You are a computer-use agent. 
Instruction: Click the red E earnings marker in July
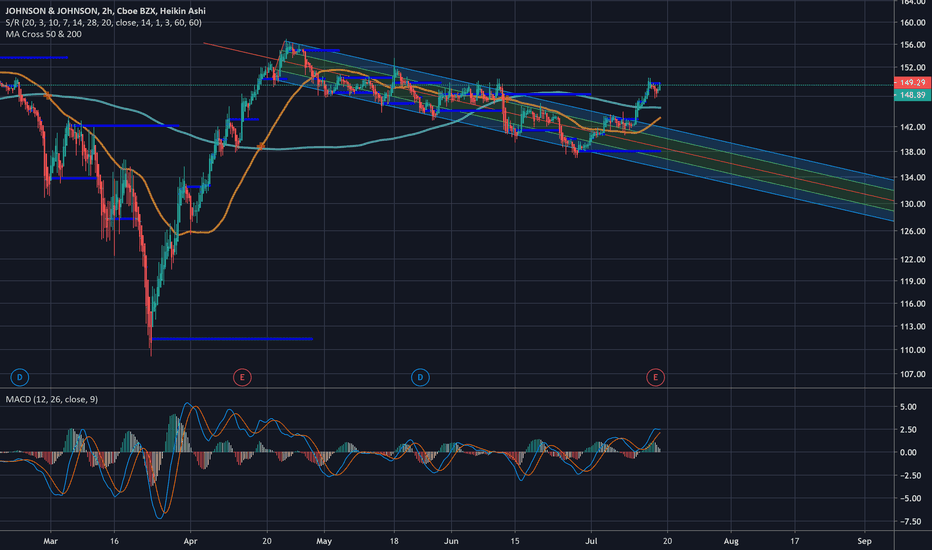pos(656,377)
